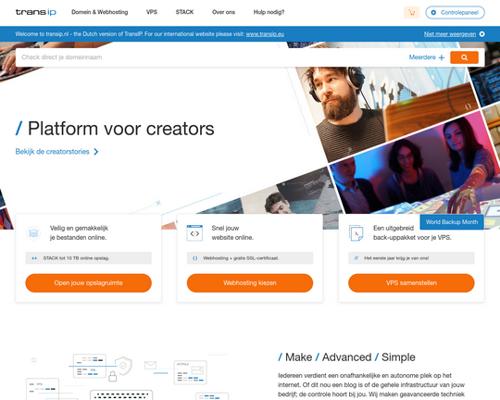Click the Controlepaneel button
The height and width of the screenshot is (400, 500).
coord(455,13)
